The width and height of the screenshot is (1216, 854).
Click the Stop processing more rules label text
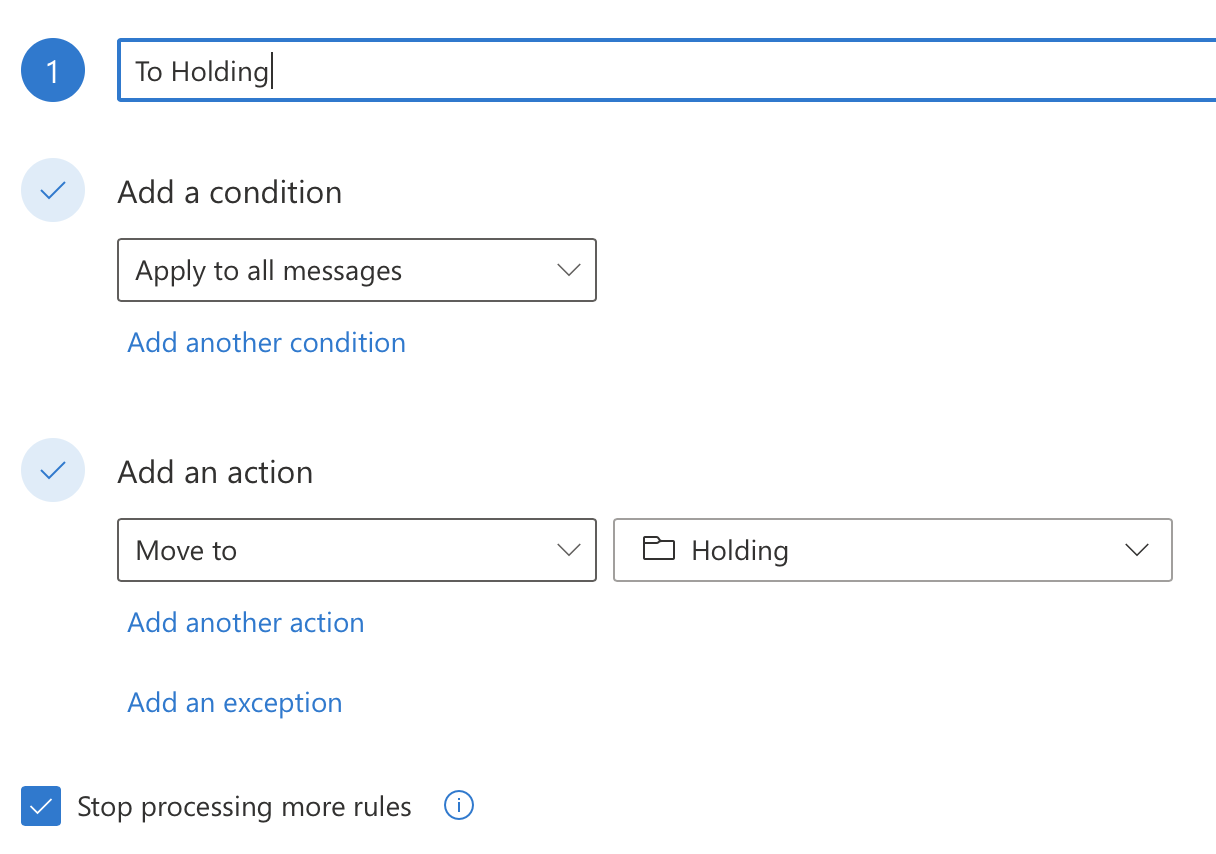[x=244, y=807]
